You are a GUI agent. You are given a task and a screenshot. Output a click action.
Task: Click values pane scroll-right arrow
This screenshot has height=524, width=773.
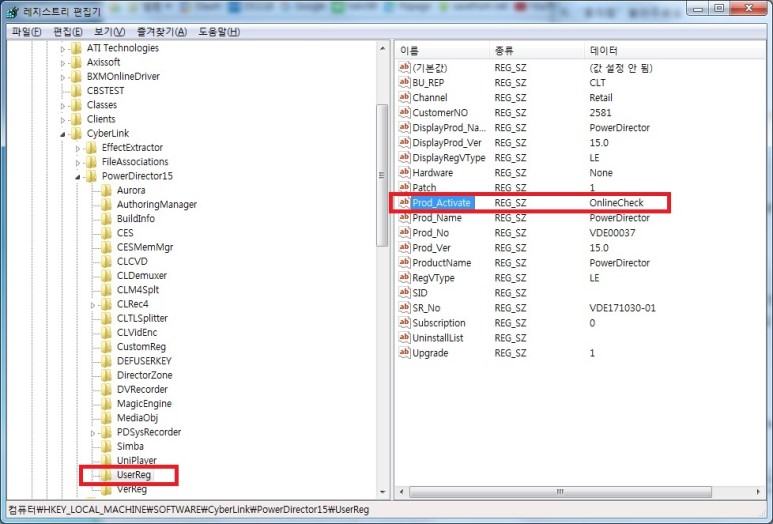pos(758,492)
